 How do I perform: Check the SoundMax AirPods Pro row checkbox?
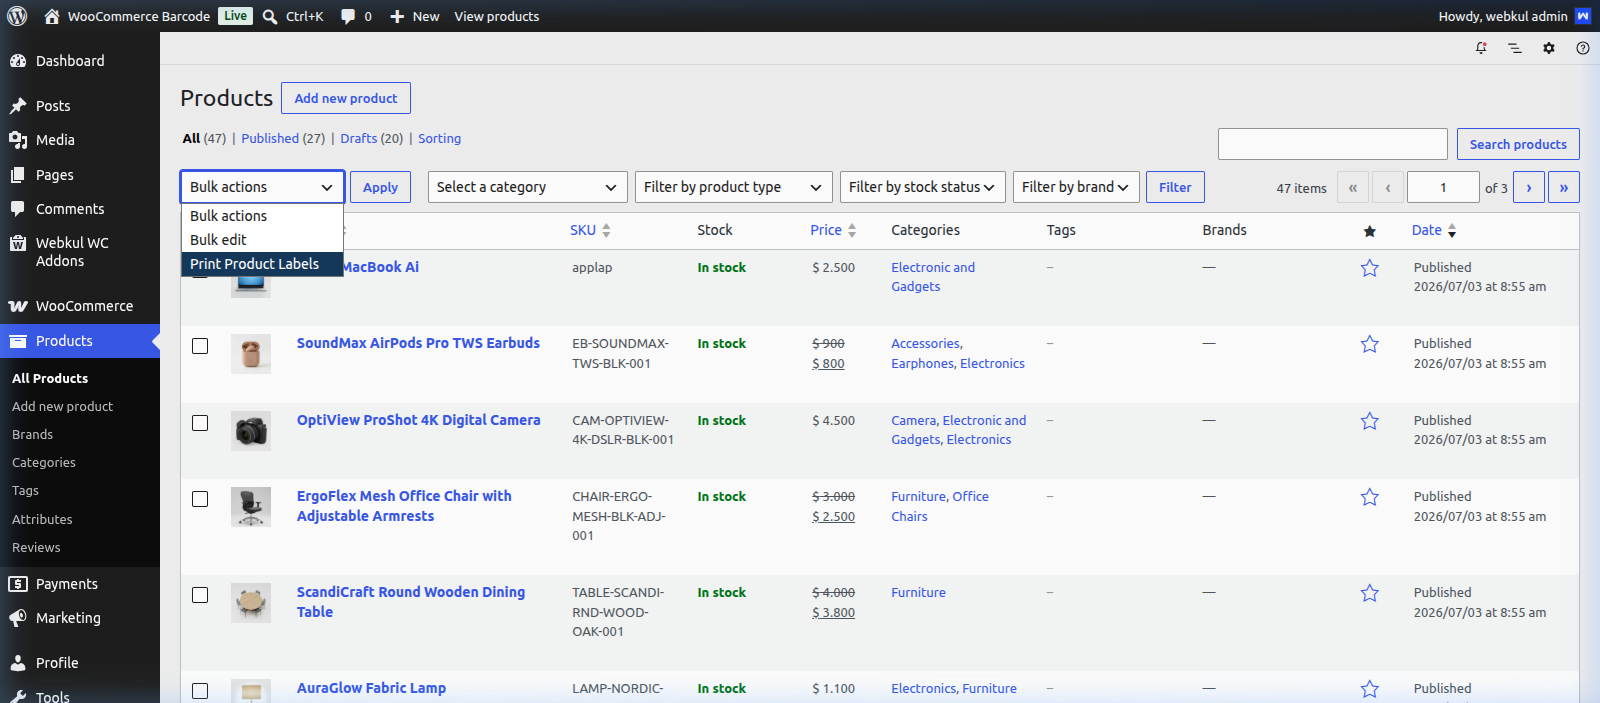(200, 346)
